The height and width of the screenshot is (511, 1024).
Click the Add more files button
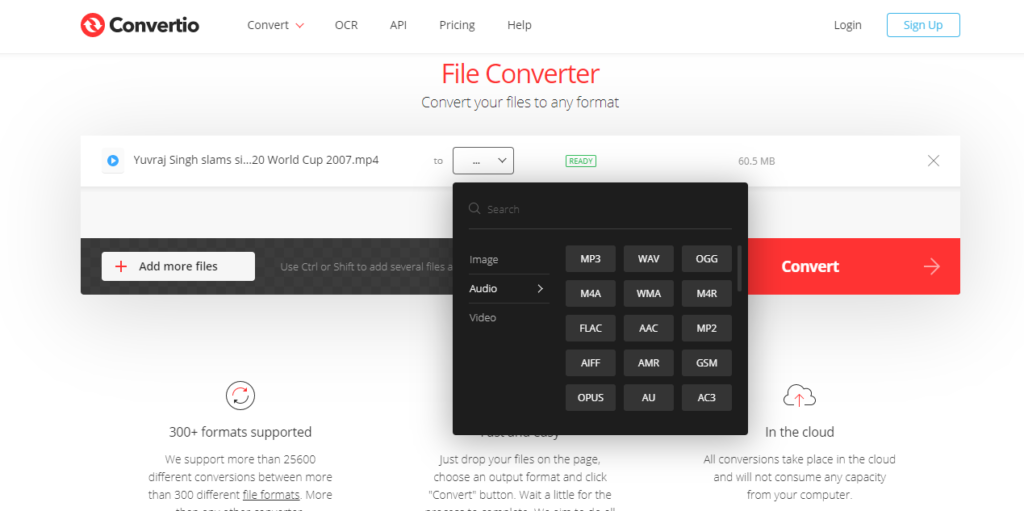pos(178,267)
